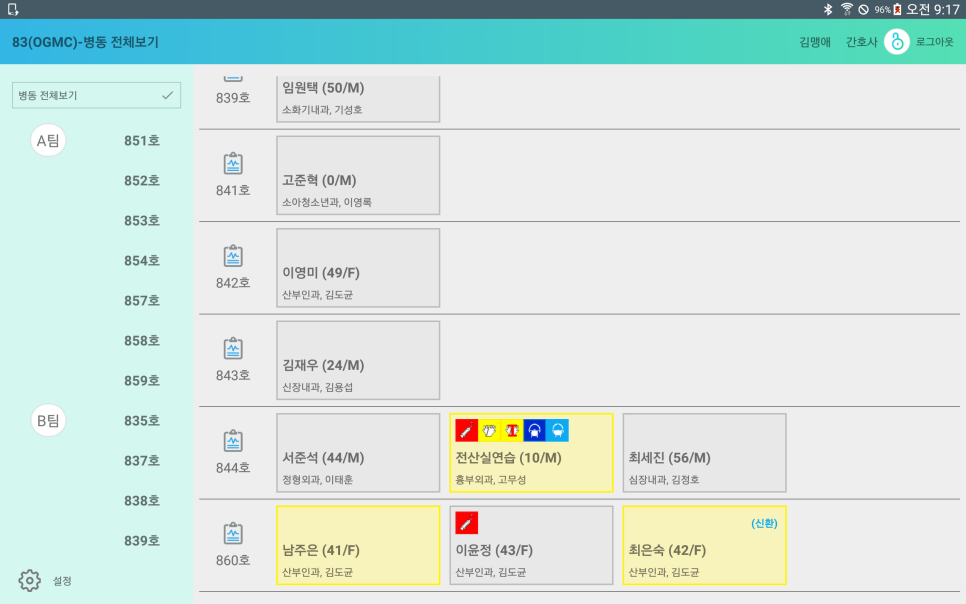Viewport: 966px width, 604px height.
Task: Open patient card 김재우 (24/M)
Action: tap(358, 361)
